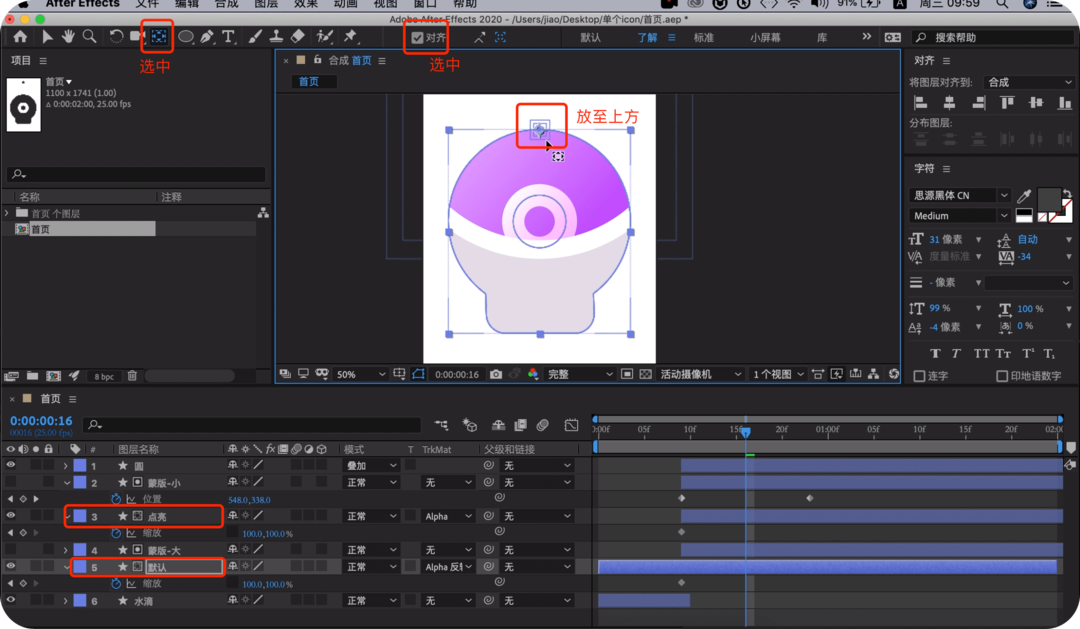Click the 8 bpc color depth button

click(x=104, y=376)
